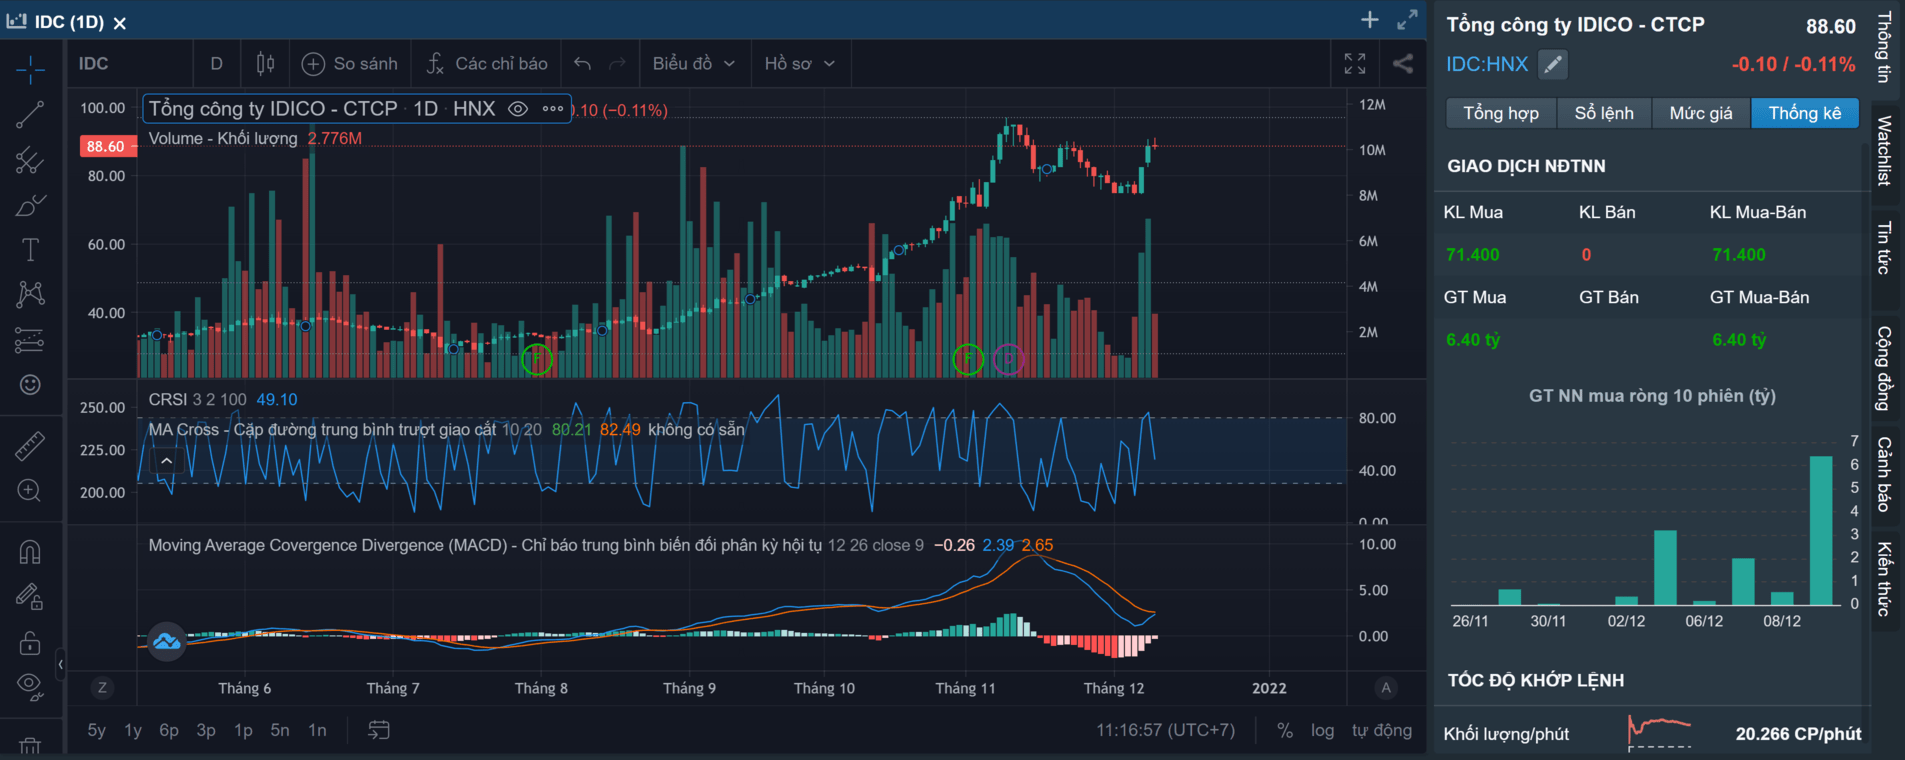The image size is (1905, 760).
Task: Open the candlestick chart style icon
Action: click(265, 64)
